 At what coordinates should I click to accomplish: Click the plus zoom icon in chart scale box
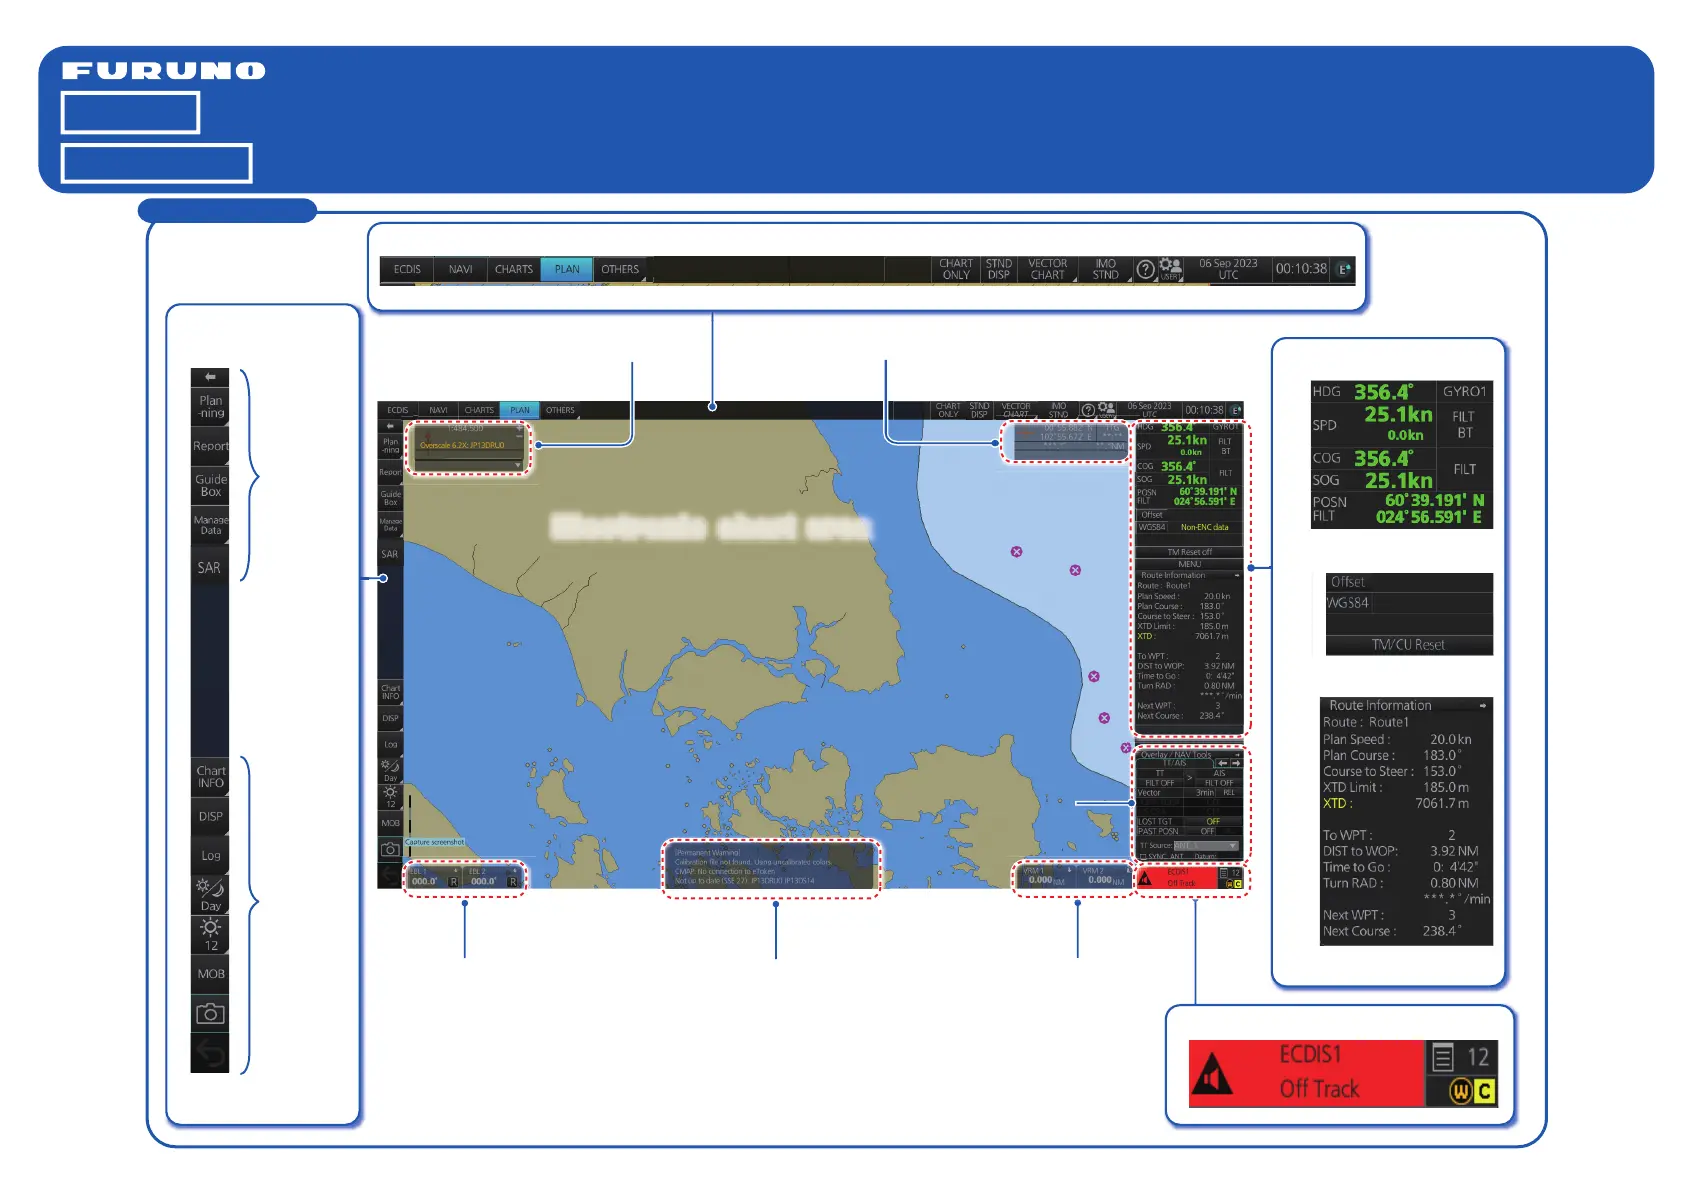(517, 428)
